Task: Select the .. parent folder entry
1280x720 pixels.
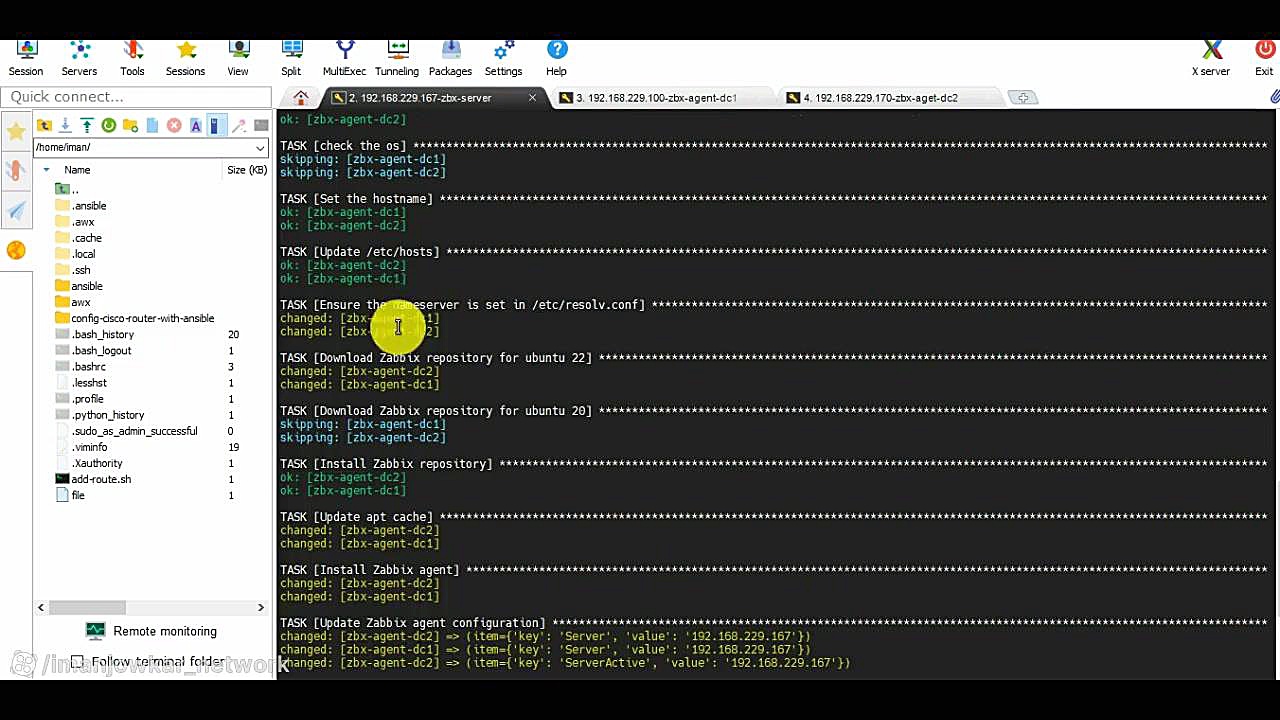Action: pos(68,189)
